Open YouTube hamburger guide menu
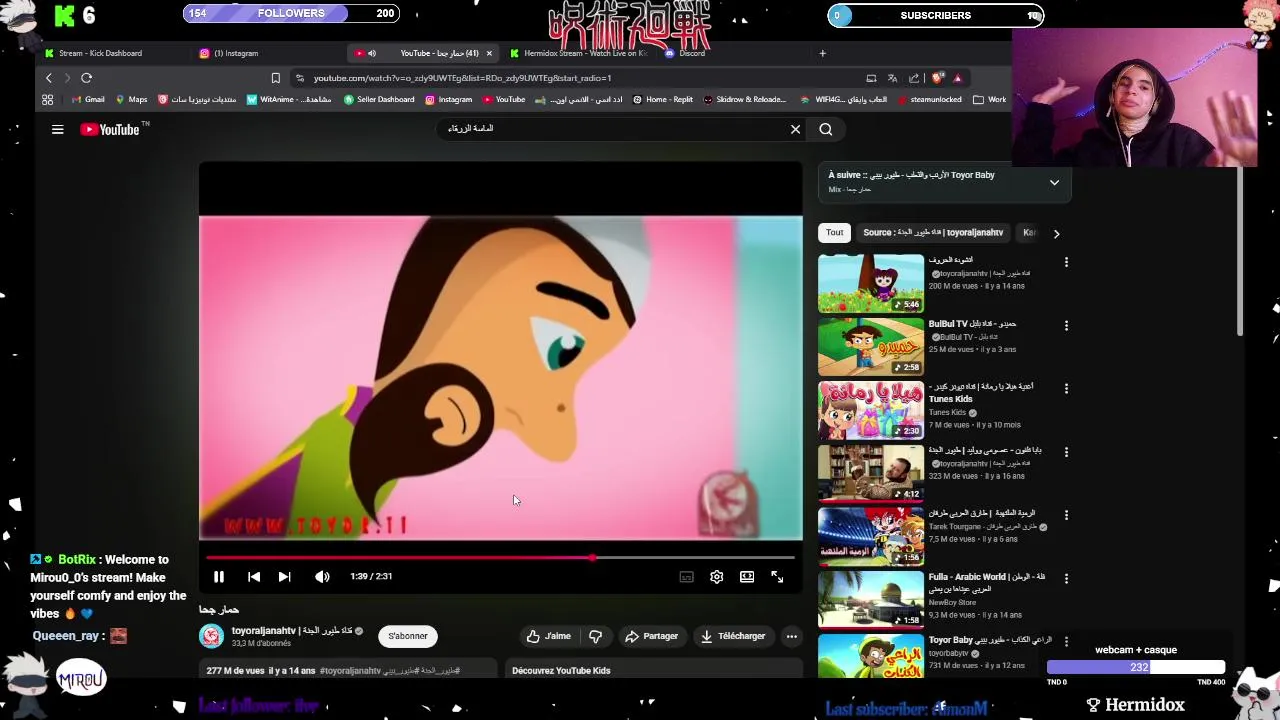Screen dimensions: 1280x720 tap(58, 129)
